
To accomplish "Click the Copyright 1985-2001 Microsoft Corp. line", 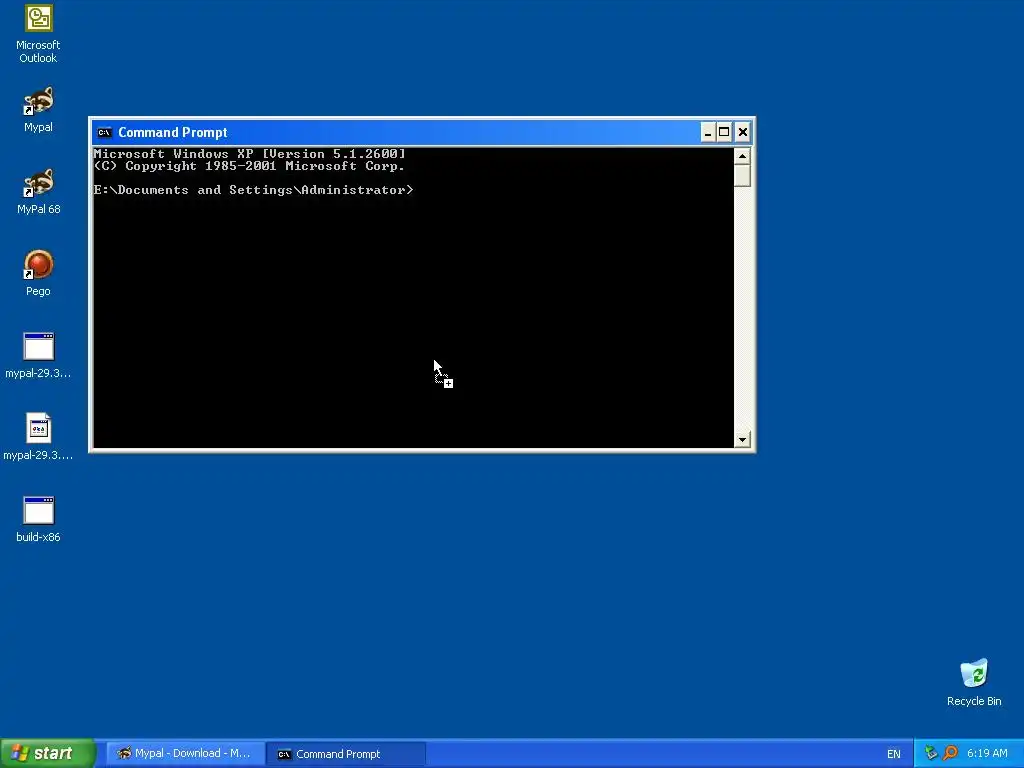I will pos(249,166).
